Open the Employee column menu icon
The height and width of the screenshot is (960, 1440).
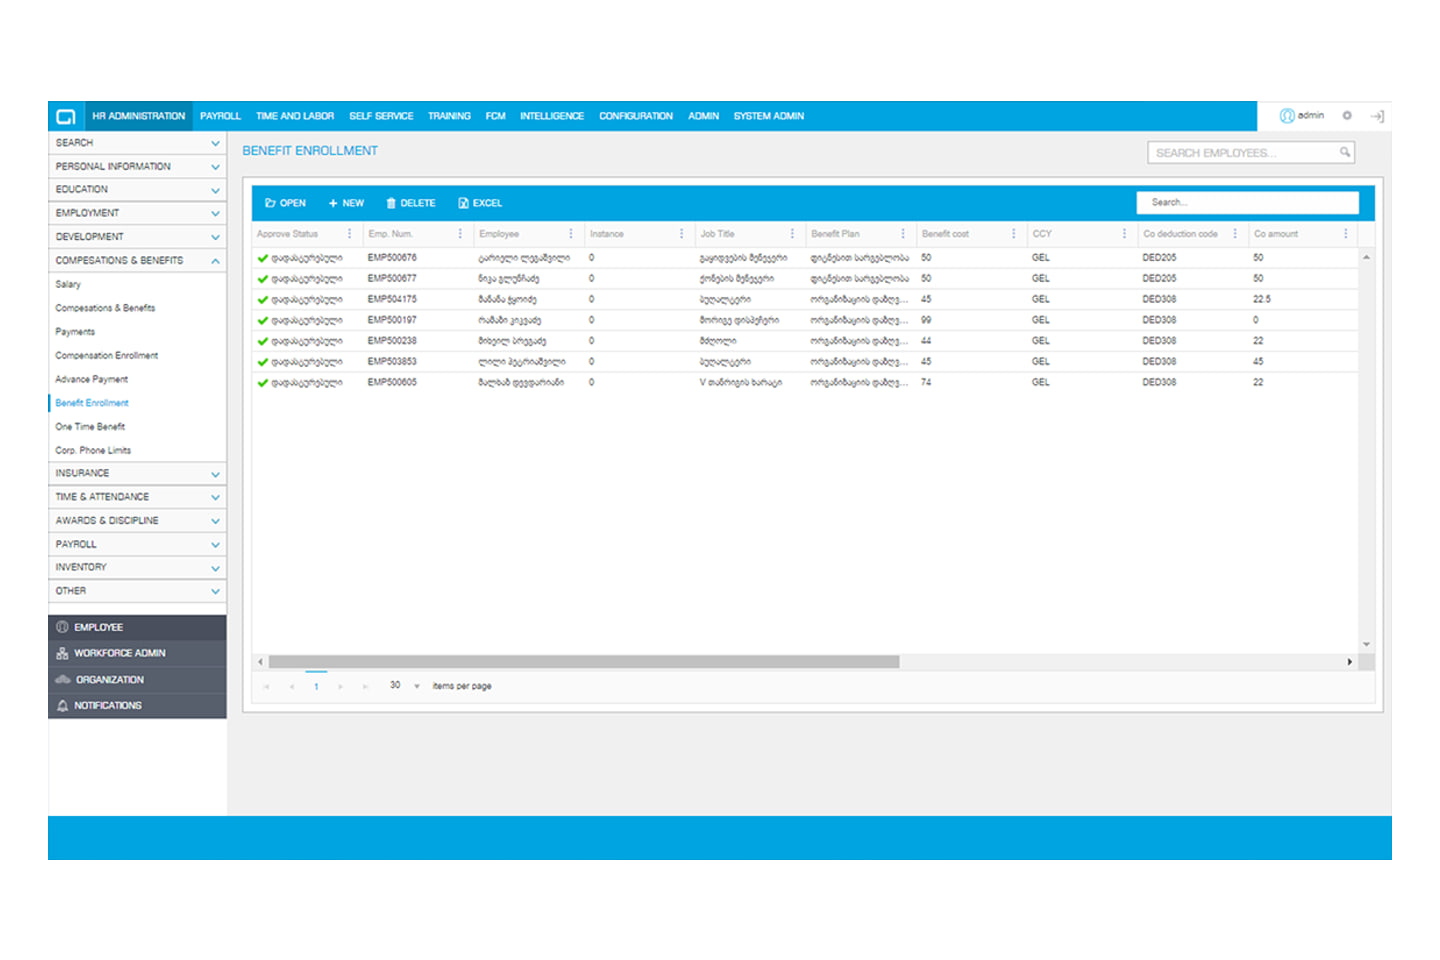571,234
